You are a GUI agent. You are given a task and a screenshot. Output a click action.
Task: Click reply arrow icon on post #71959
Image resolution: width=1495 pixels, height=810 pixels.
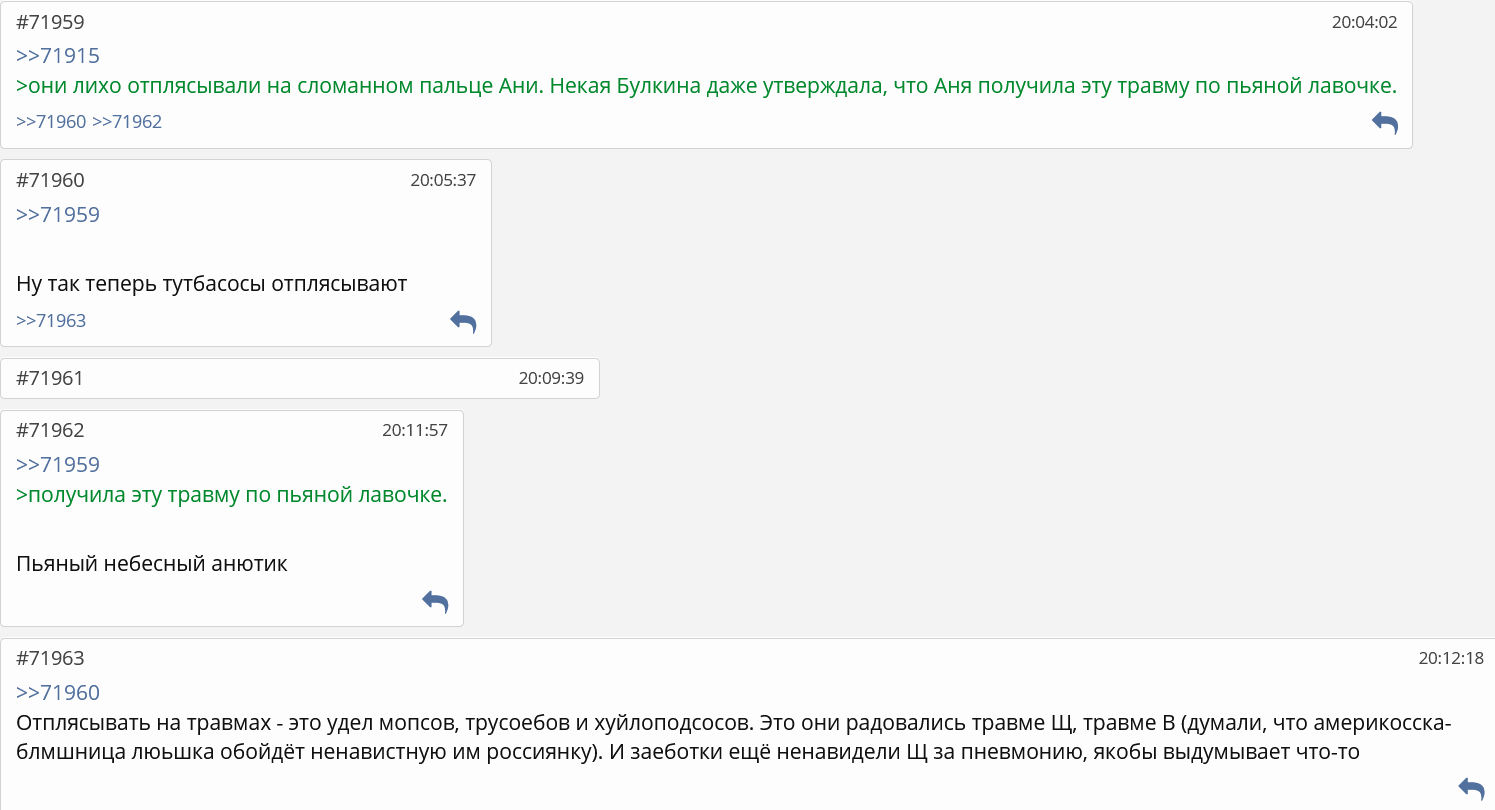(1384, 123)
